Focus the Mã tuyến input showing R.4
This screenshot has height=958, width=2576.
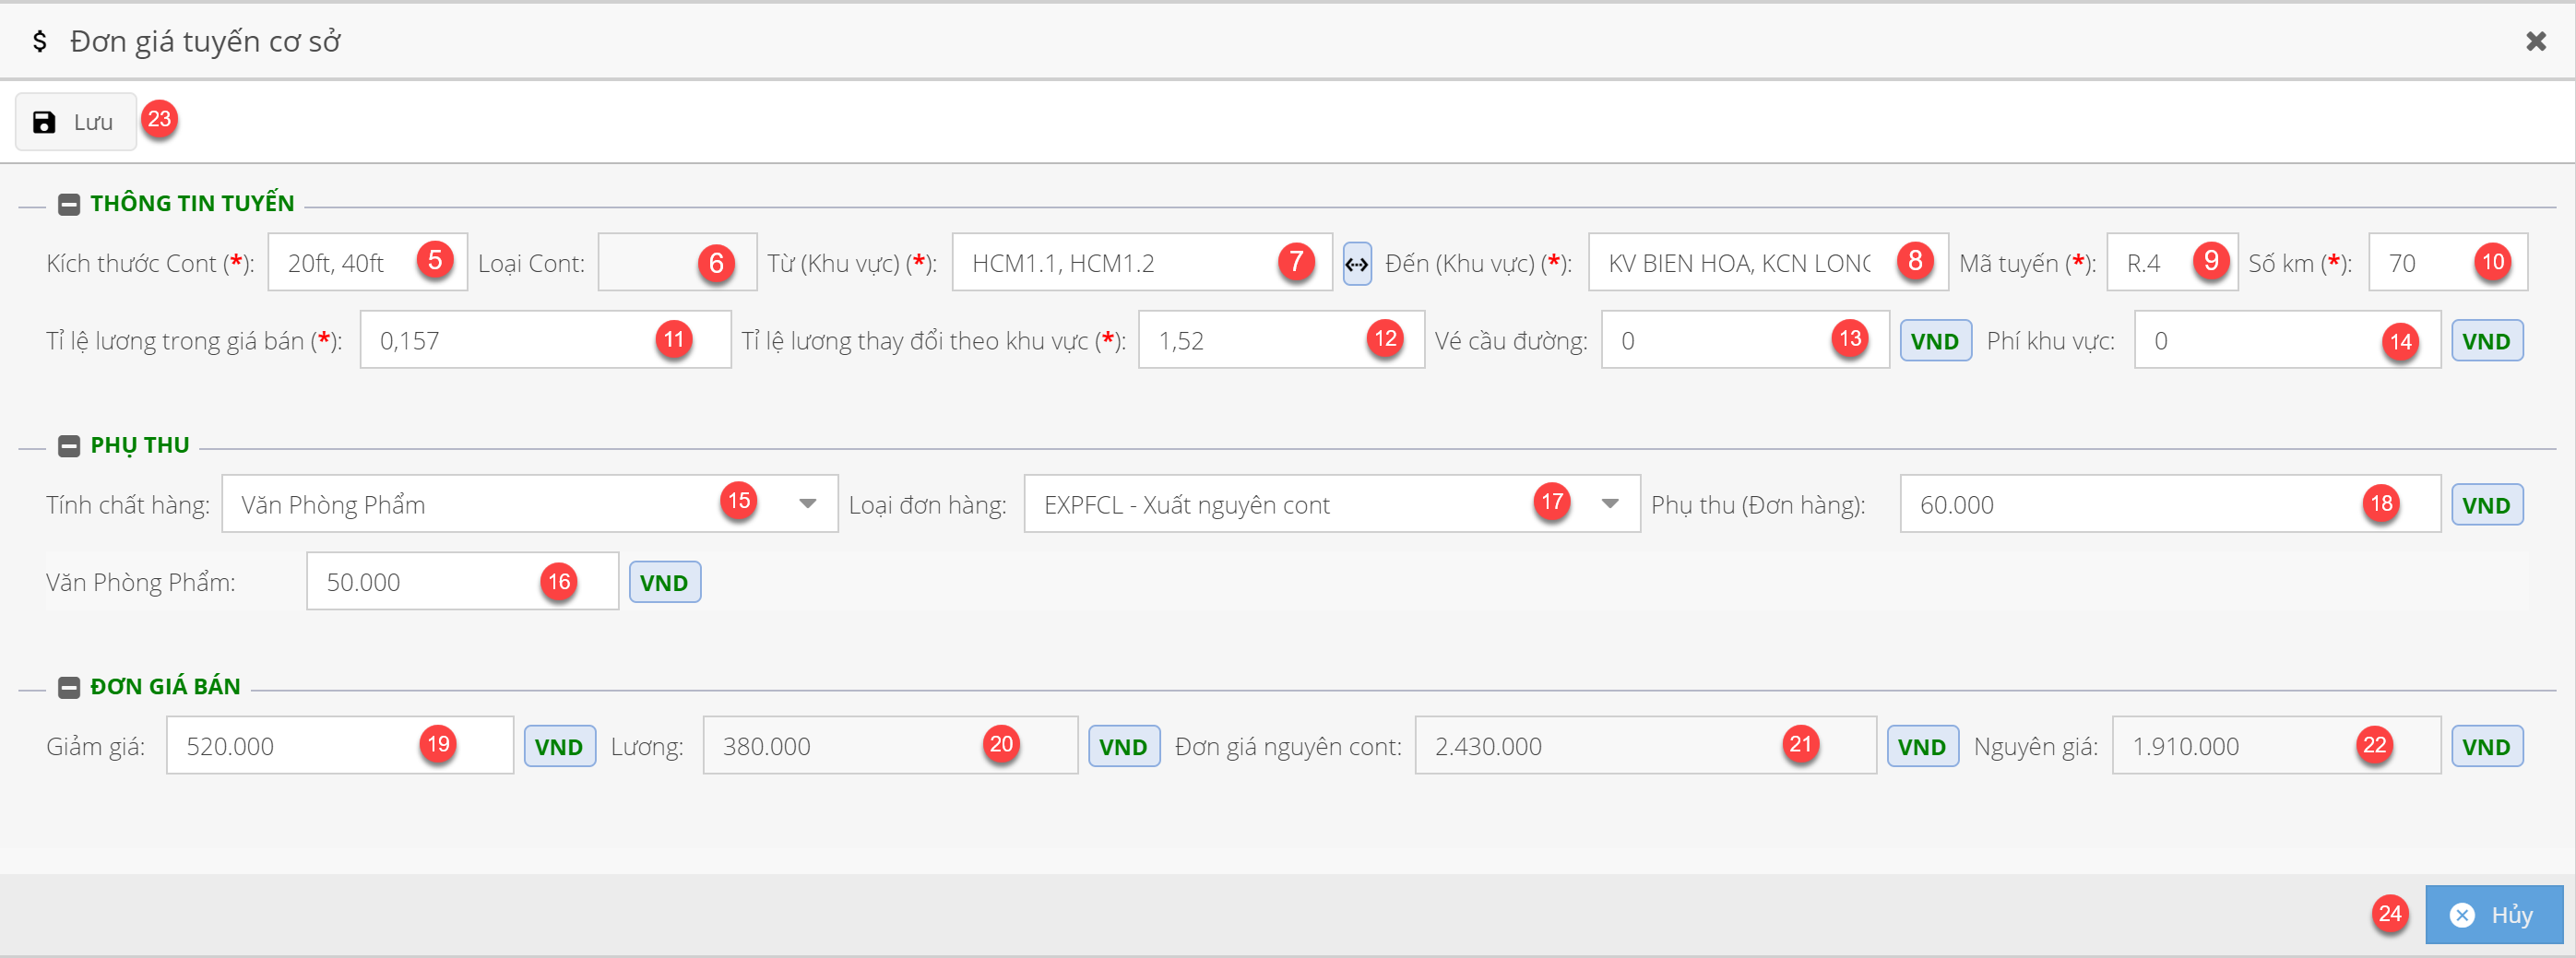click(x=2150, y=263)
